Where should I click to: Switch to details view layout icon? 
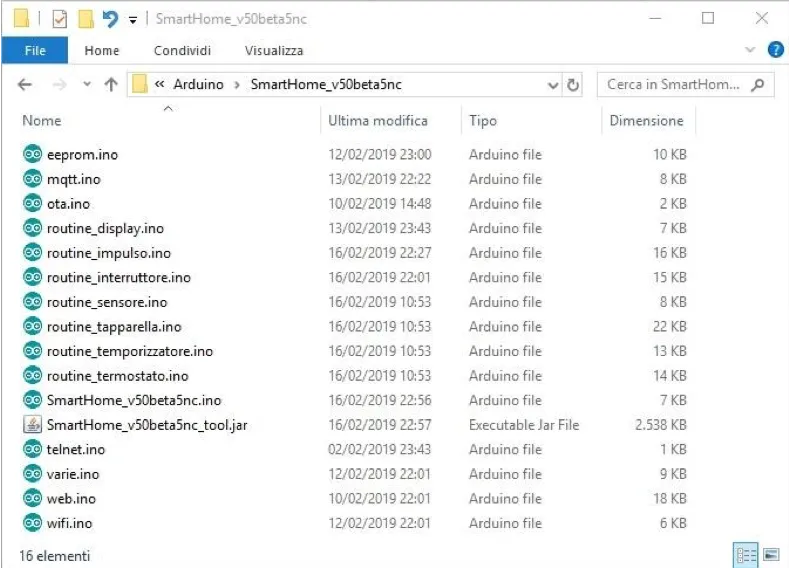pyautogui.click(x=746, y=555)
